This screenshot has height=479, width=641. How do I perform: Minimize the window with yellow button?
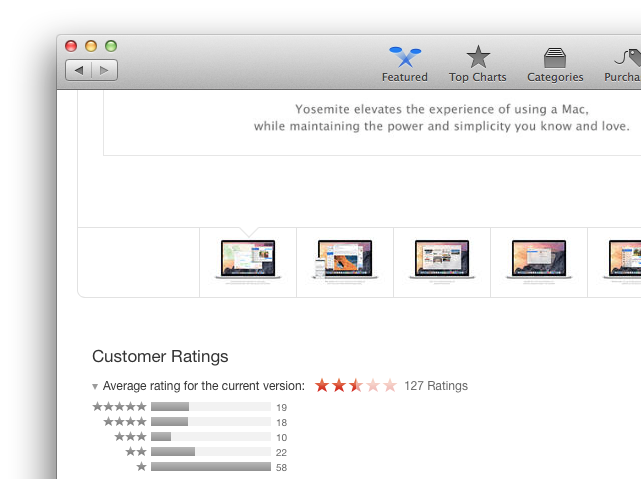[91, 46]
